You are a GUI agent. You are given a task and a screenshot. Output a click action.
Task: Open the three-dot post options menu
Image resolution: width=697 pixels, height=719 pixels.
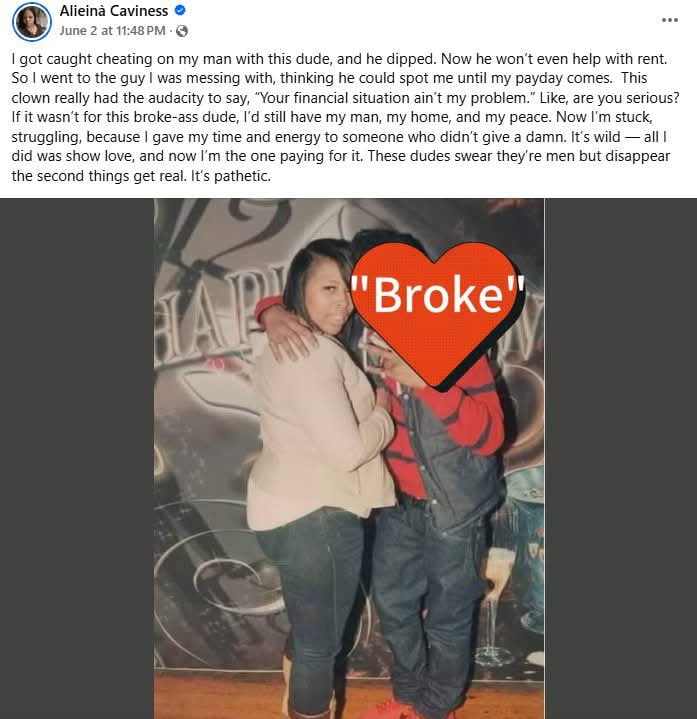[x=669, y=20]
